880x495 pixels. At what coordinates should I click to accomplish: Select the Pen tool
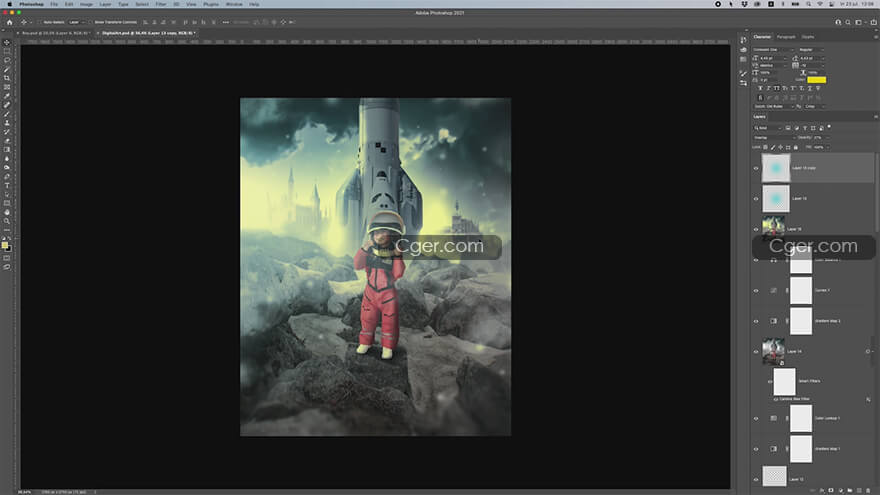(7, 177)
